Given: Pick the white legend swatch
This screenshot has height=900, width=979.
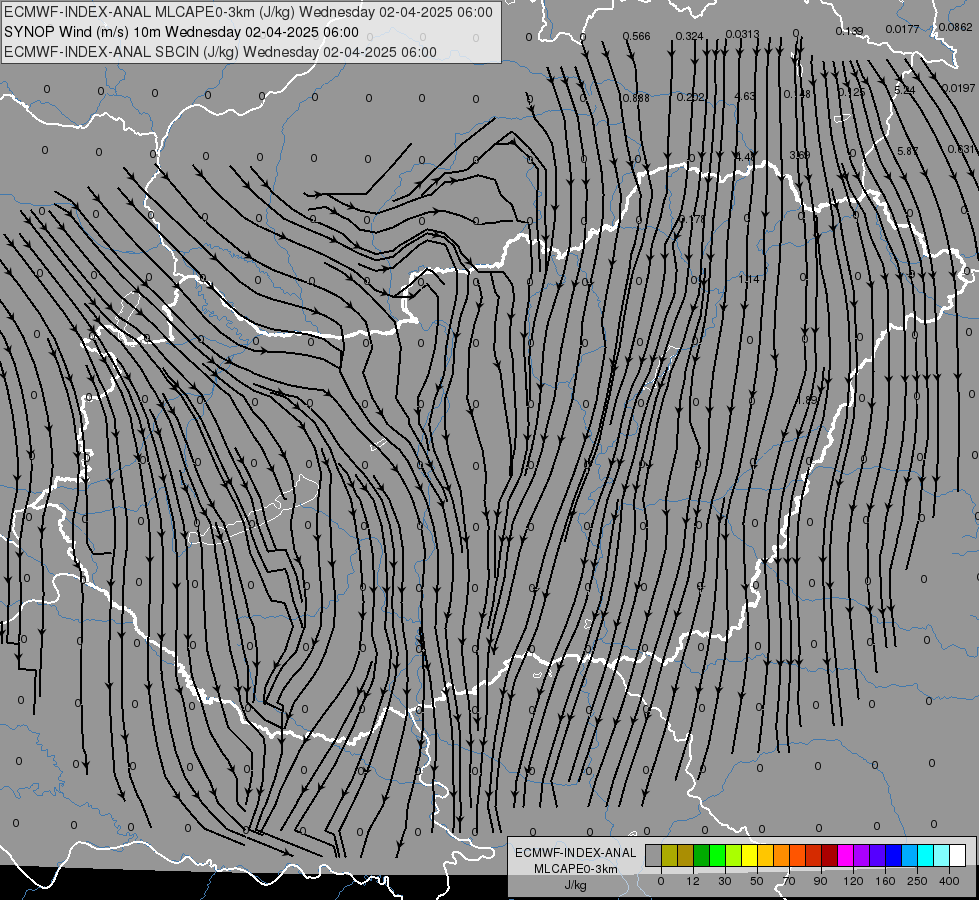Looking at the screenshot, I should pyautogui.click(x=957, y=855).
